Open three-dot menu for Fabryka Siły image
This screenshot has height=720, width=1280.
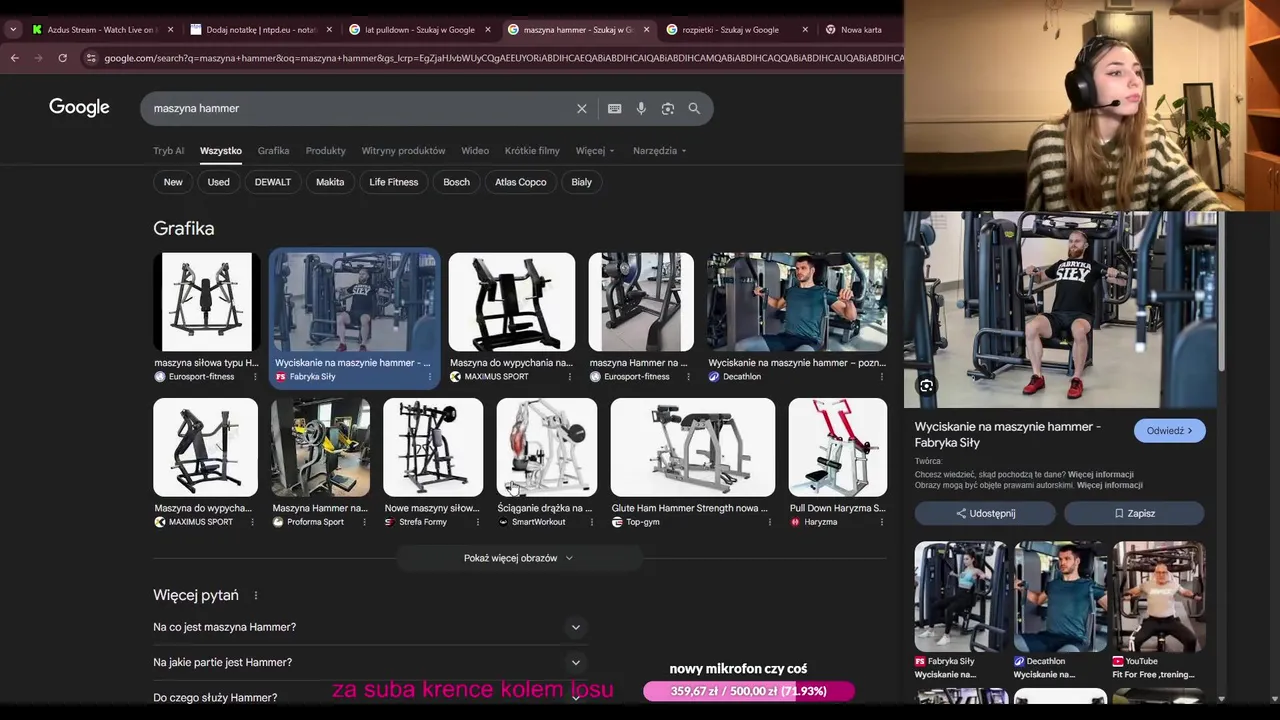[x=430, y=377]
